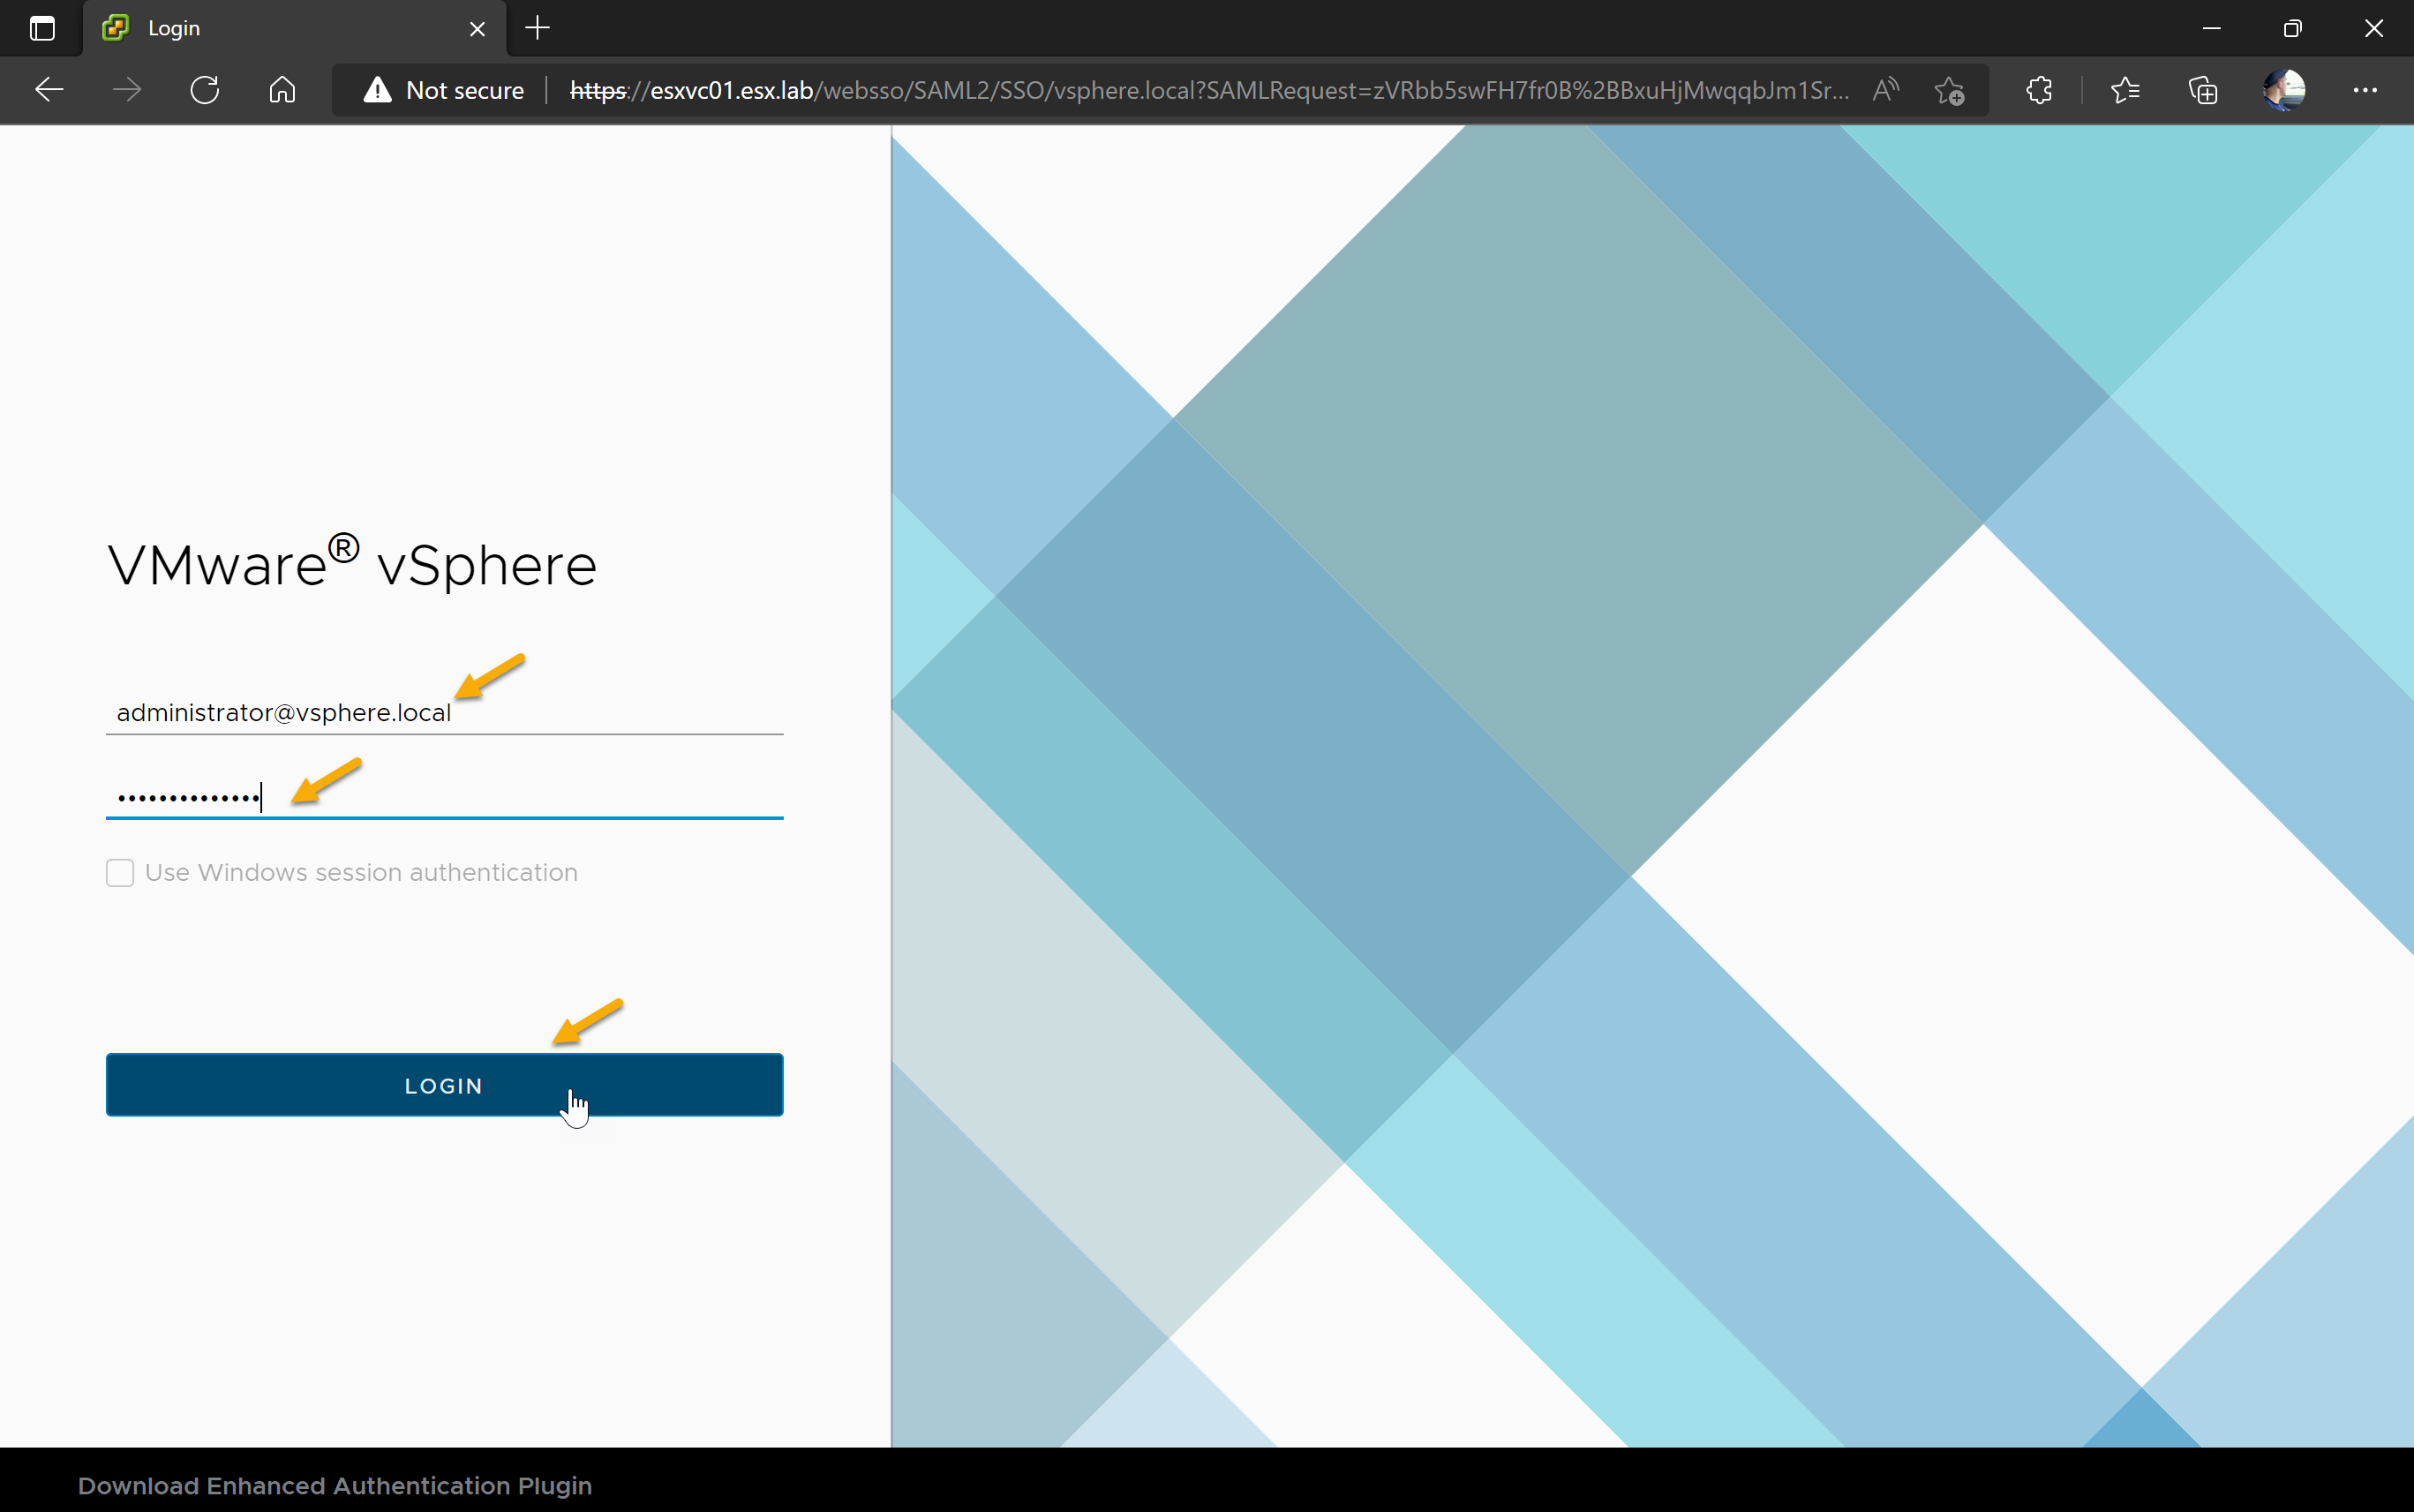The height and width of the screenshot is (1512, 2414).
Task: Open a new browser tab
Action: point(538,28)
